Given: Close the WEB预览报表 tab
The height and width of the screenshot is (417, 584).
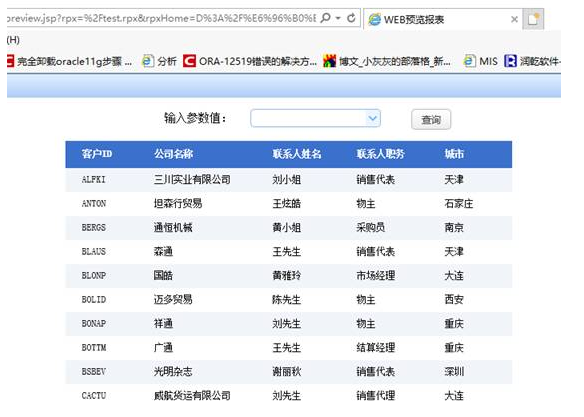Looking at the screenshot, I should click(x=514, y=19).
